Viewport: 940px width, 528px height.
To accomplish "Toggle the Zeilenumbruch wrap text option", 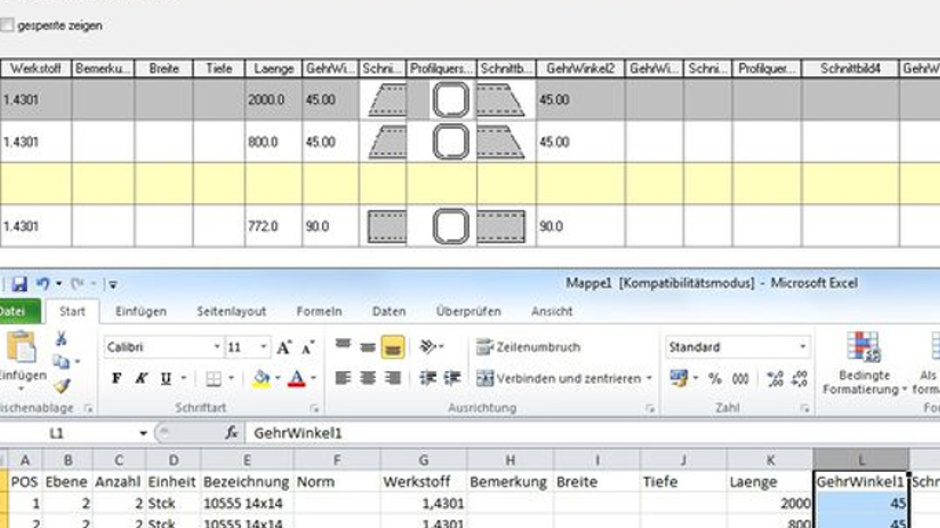I will point(527,347).
